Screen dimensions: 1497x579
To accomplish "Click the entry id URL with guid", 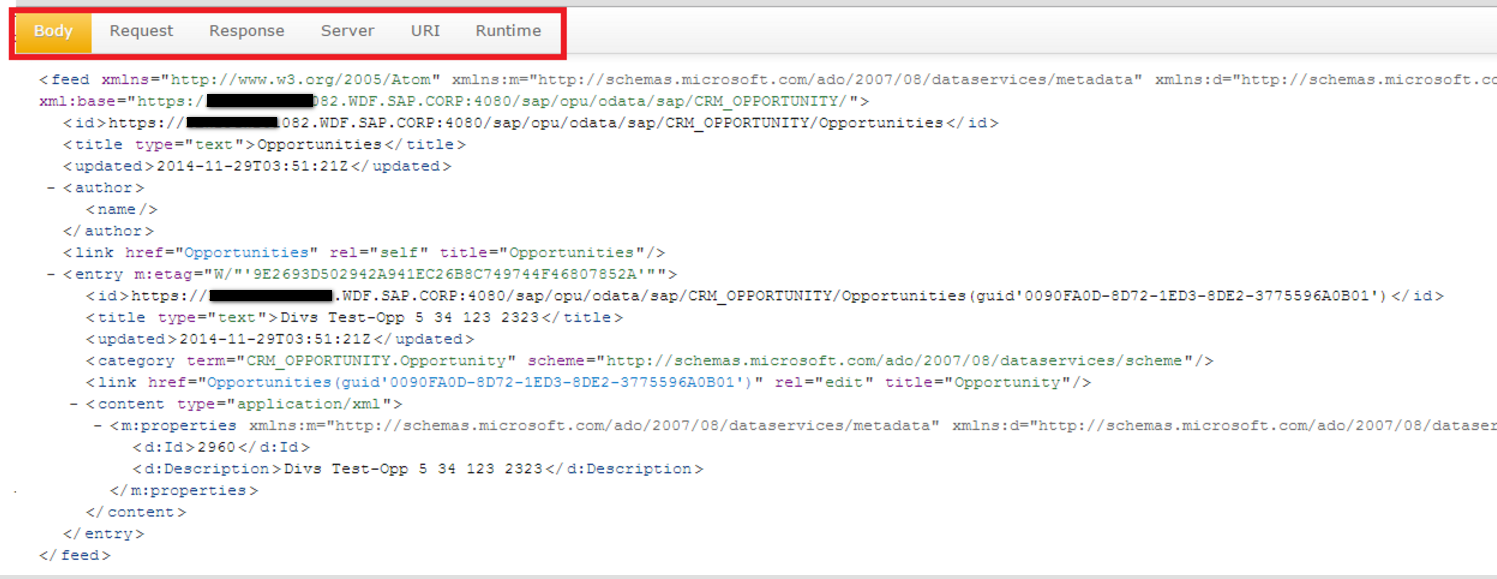I will tap(761, 296).
